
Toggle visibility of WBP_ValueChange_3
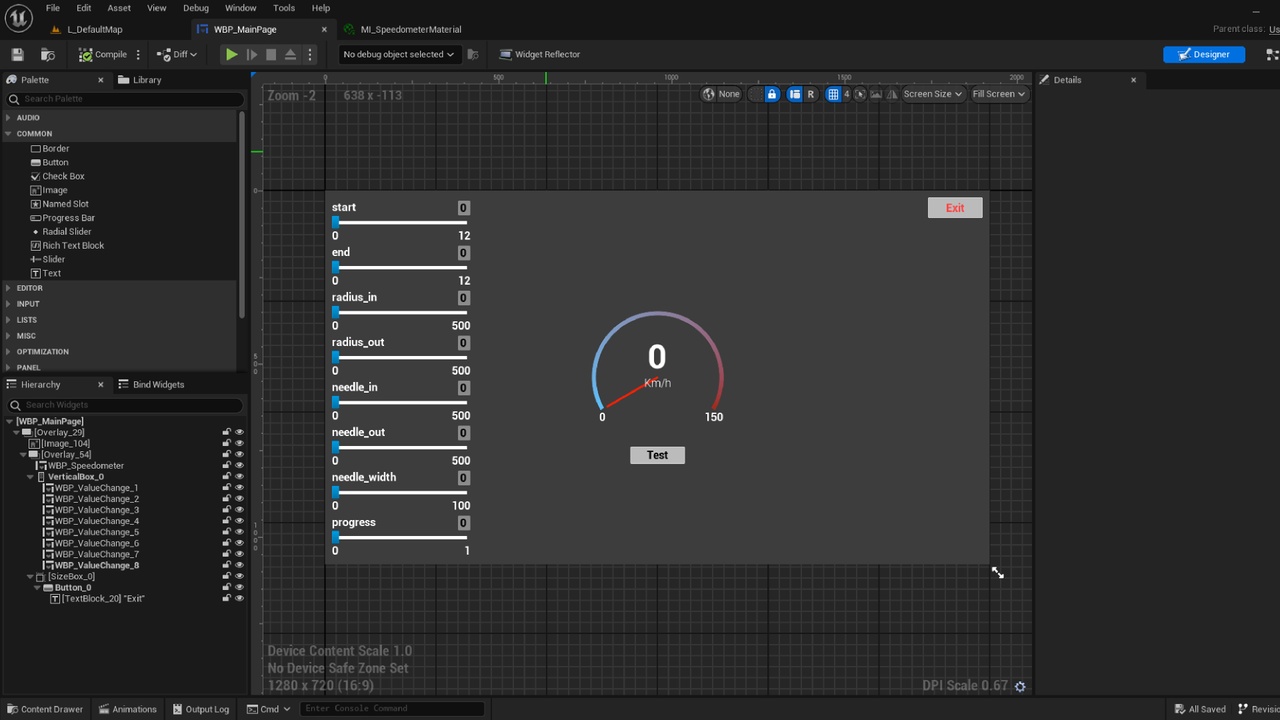click(x=239, y=510)
